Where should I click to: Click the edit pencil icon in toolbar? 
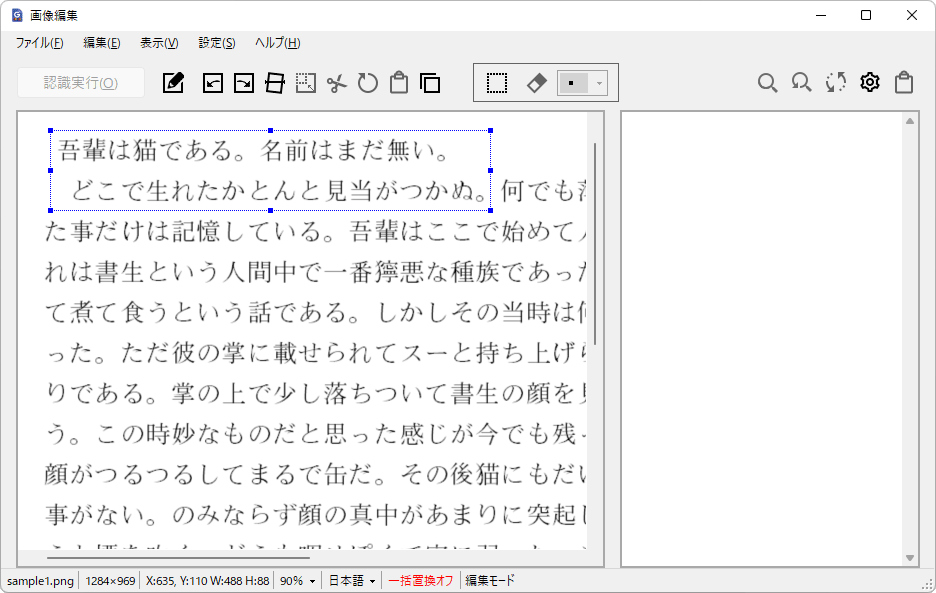coord(173,82)
